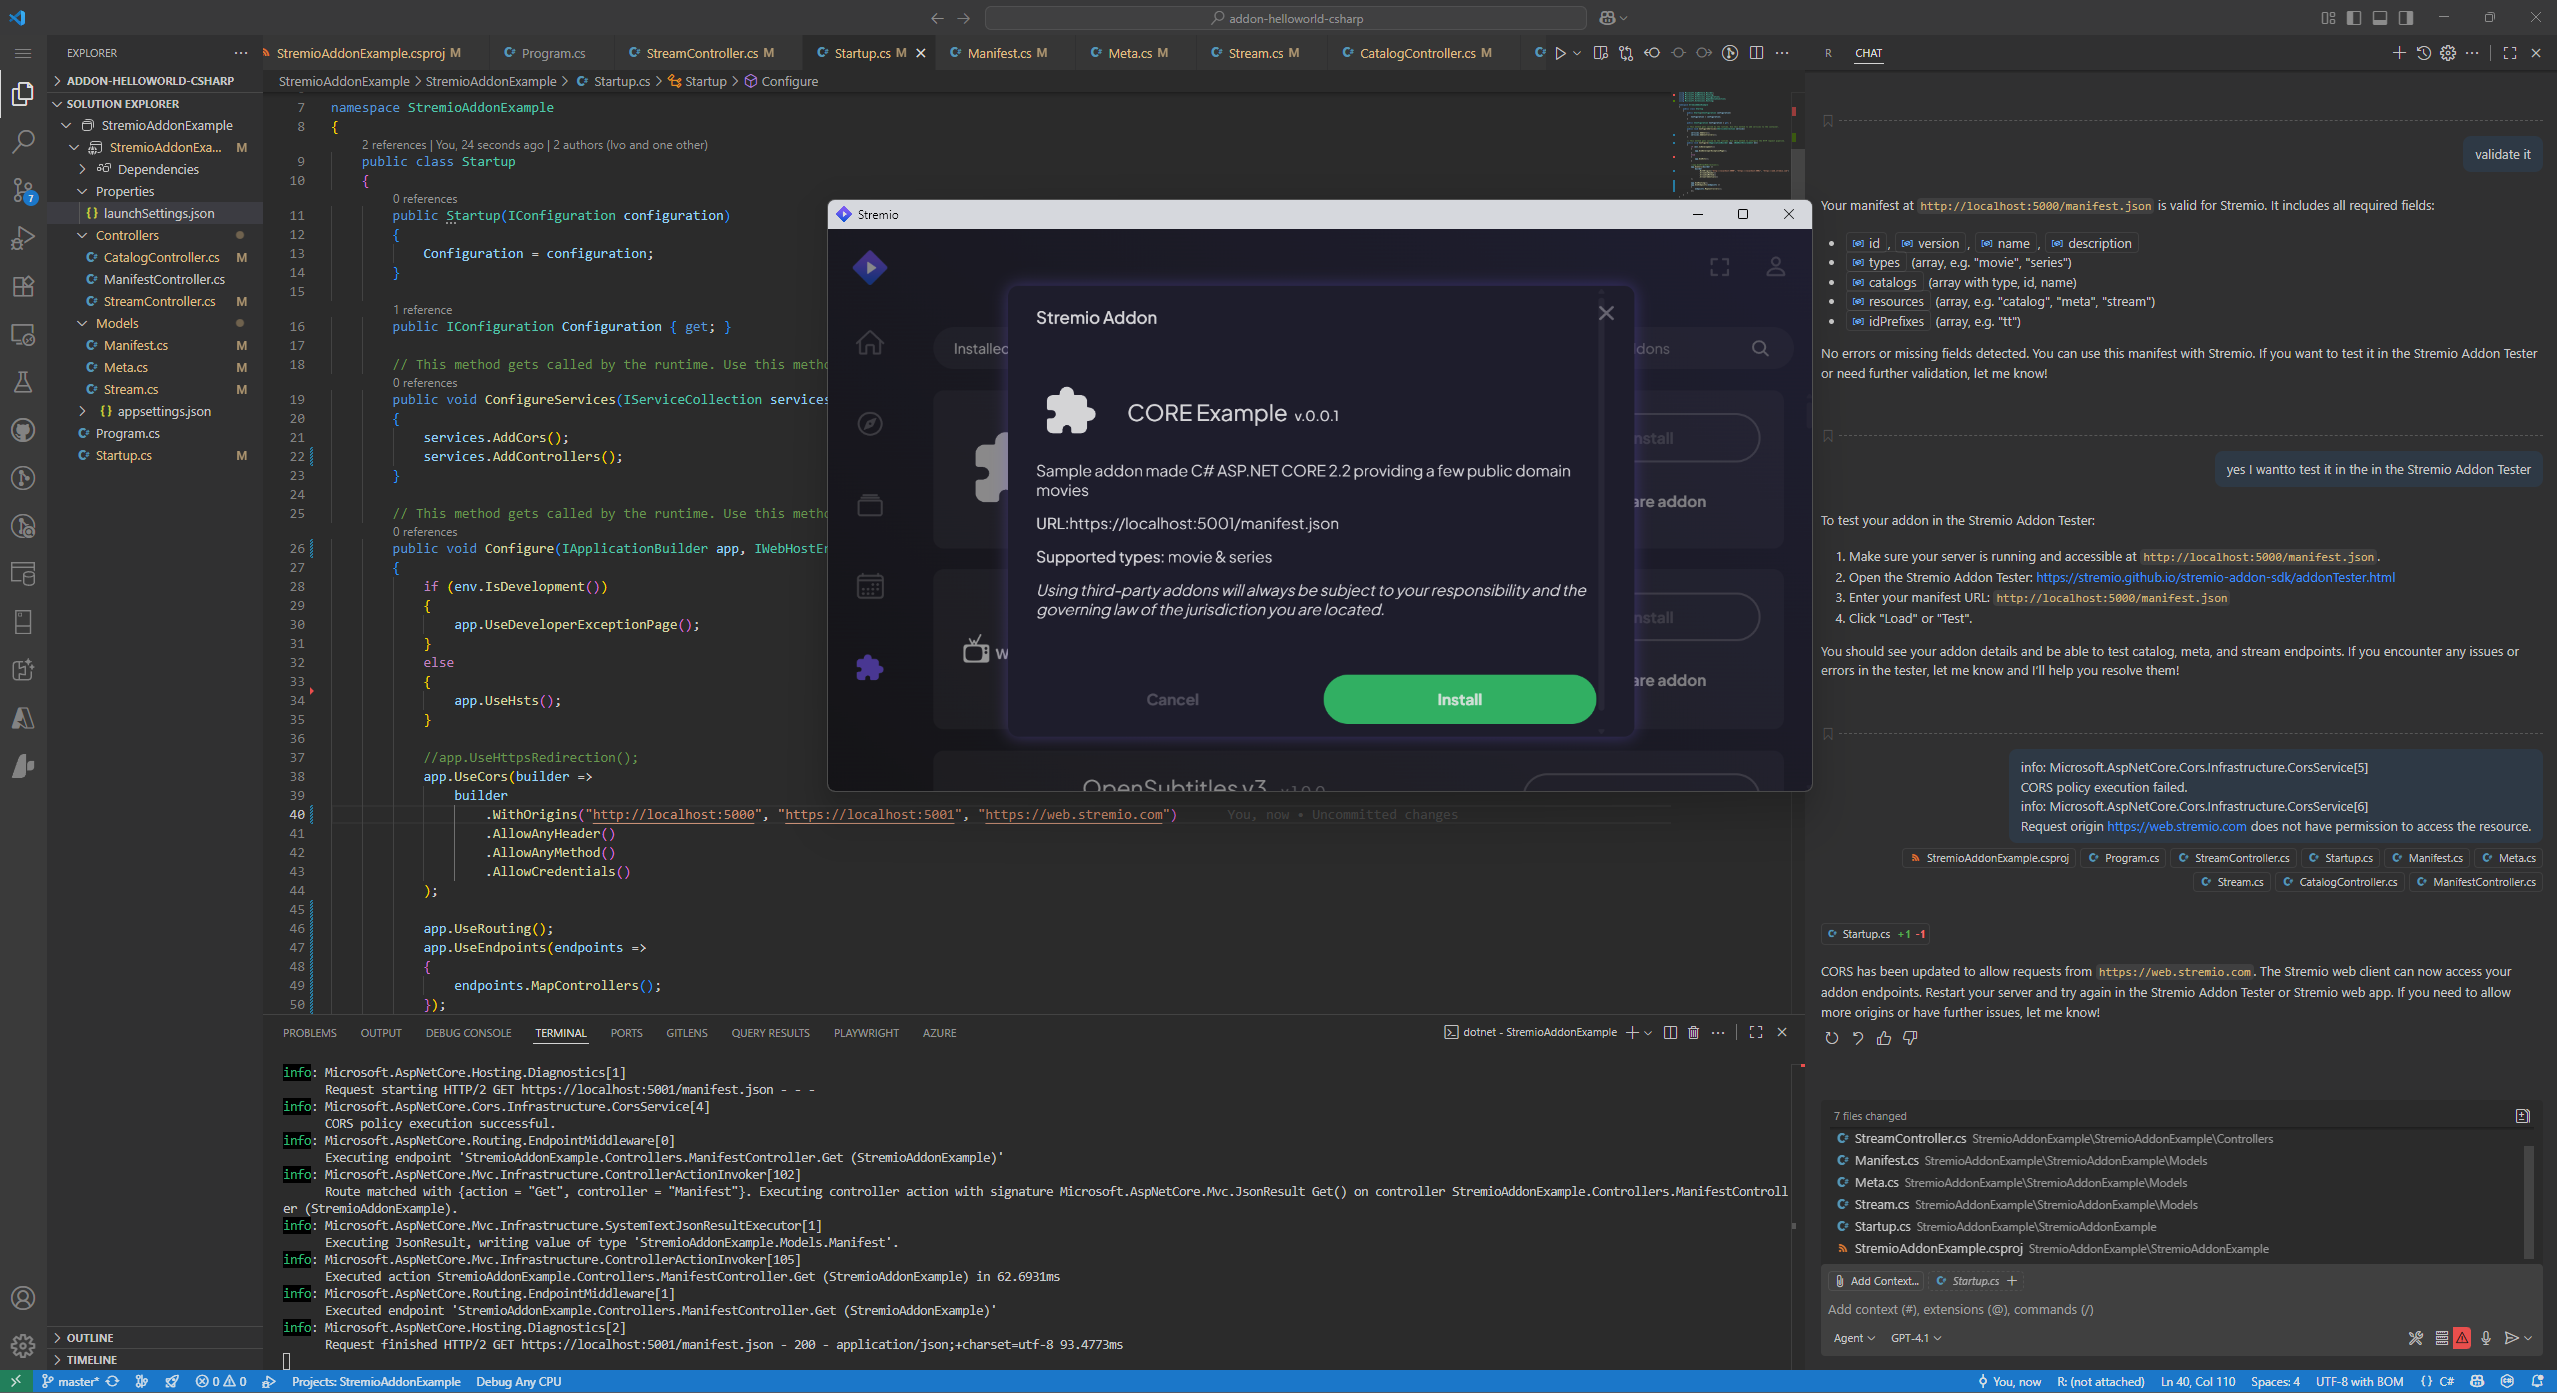Open the Source Control view in activity bar

click(23, 189)
